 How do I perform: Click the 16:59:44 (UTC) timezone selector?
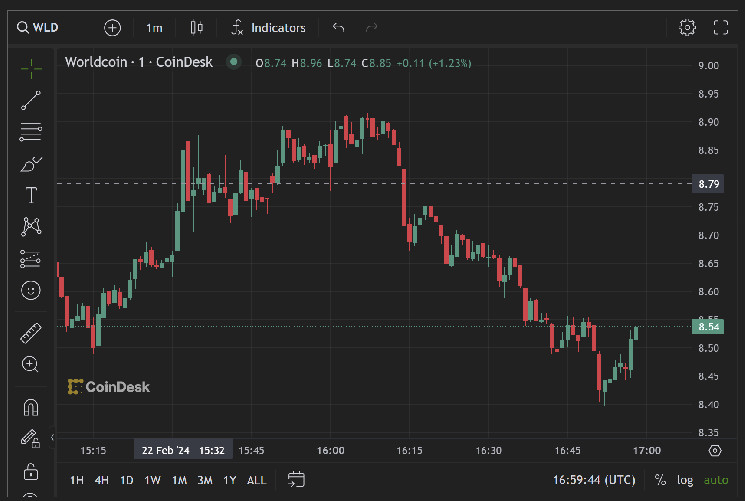click(x=594, y=480)
